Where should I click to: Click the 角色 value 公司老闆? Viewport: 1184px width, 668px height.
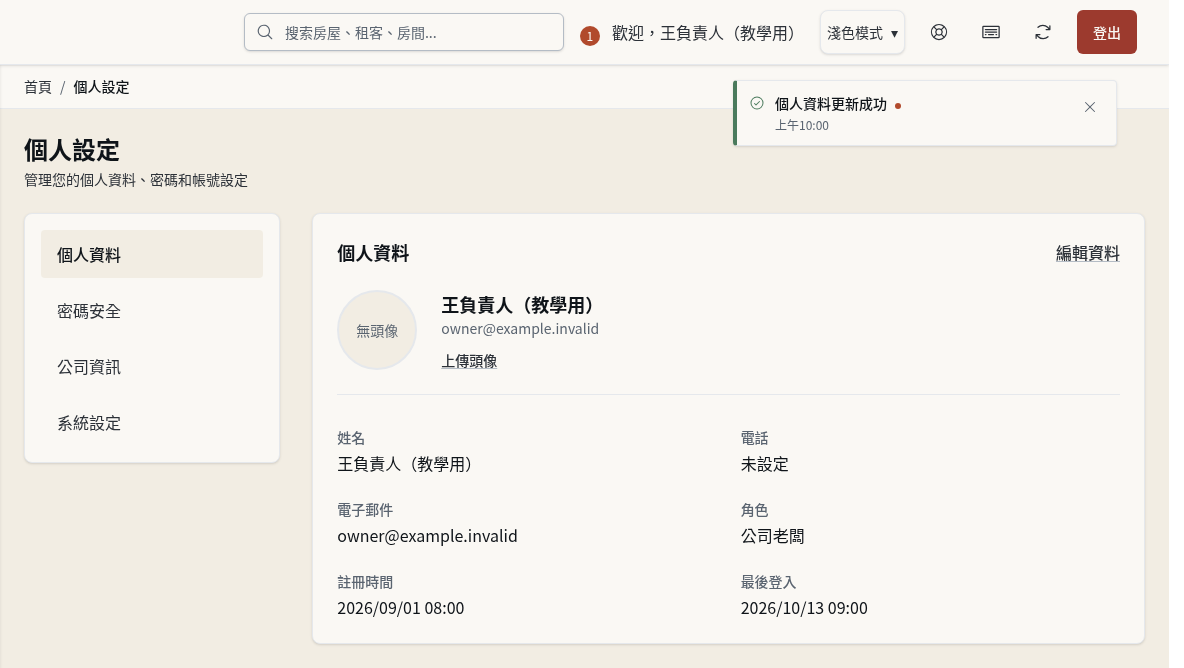pos(772,536)
